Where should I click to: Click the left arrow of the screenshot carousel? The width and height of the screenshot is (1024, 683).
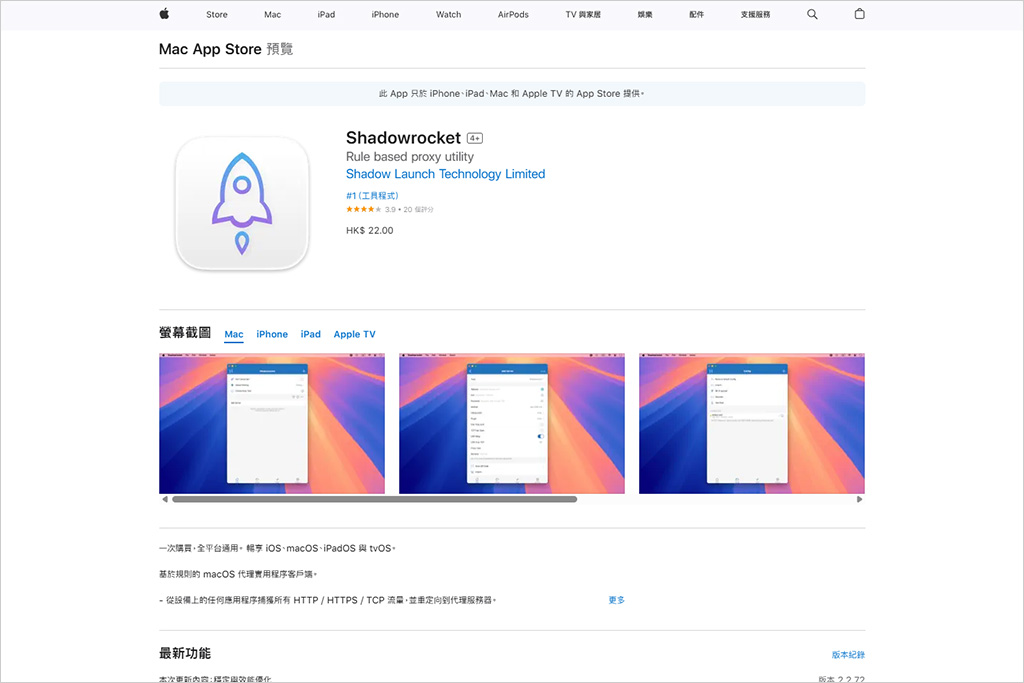click(x=164, y=497)
